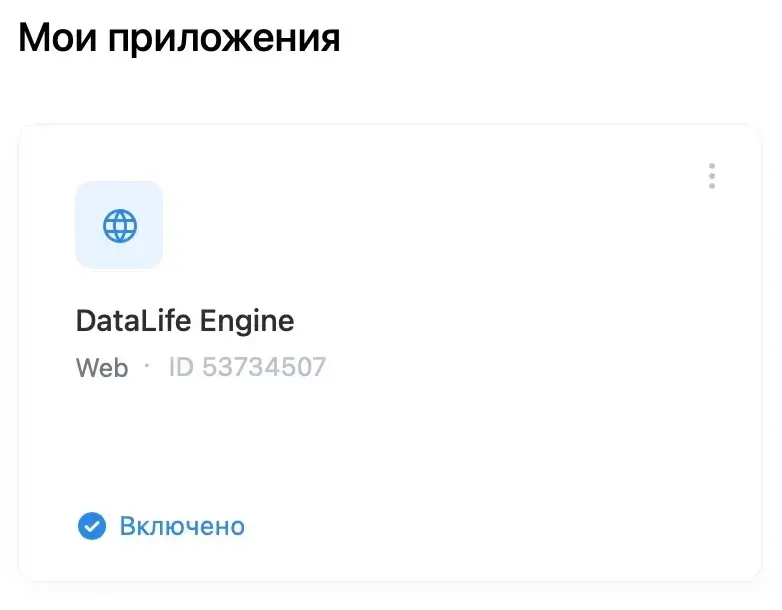Click blank space right of the page heading

[x=549, y=38]
